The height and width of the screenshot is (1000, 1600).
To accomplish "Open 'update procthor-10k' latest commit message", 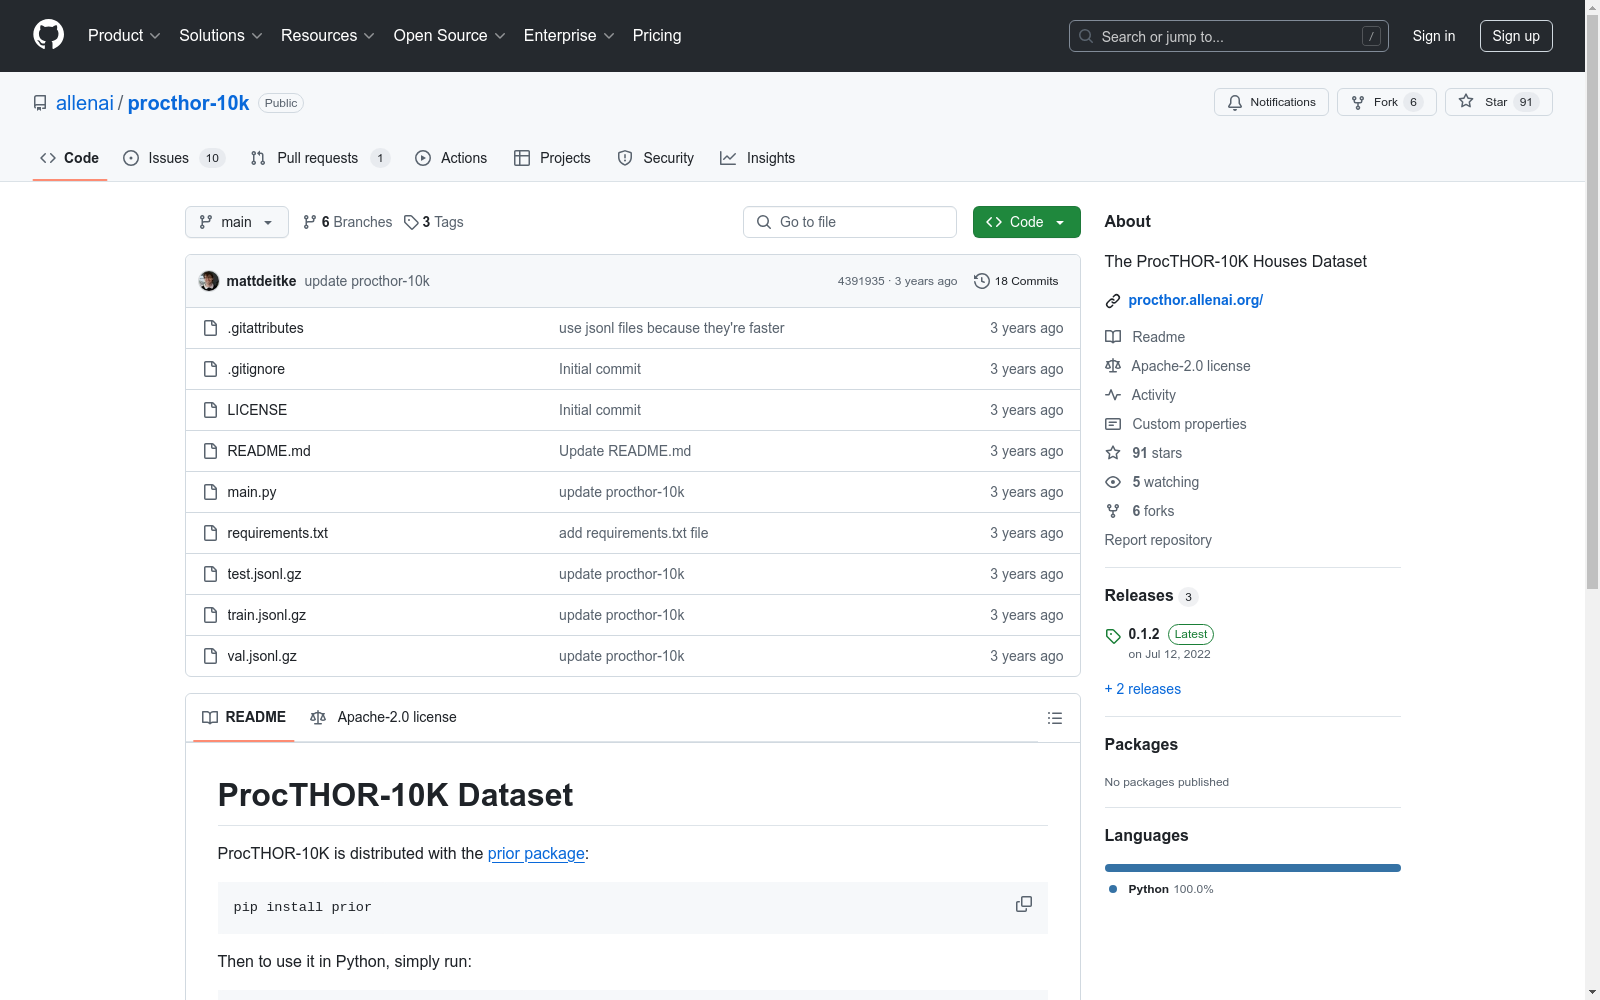I will tap(367, 281).
